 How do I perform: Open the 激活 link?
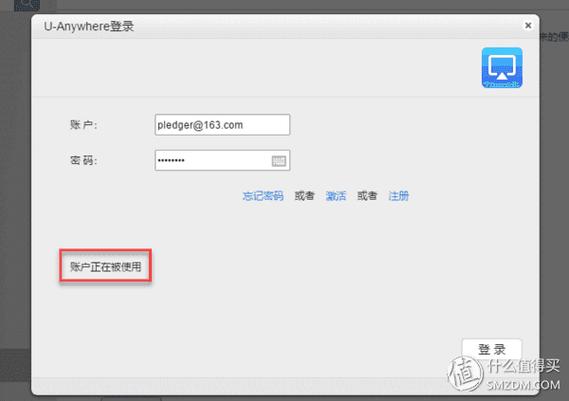(x=336, y=196)
